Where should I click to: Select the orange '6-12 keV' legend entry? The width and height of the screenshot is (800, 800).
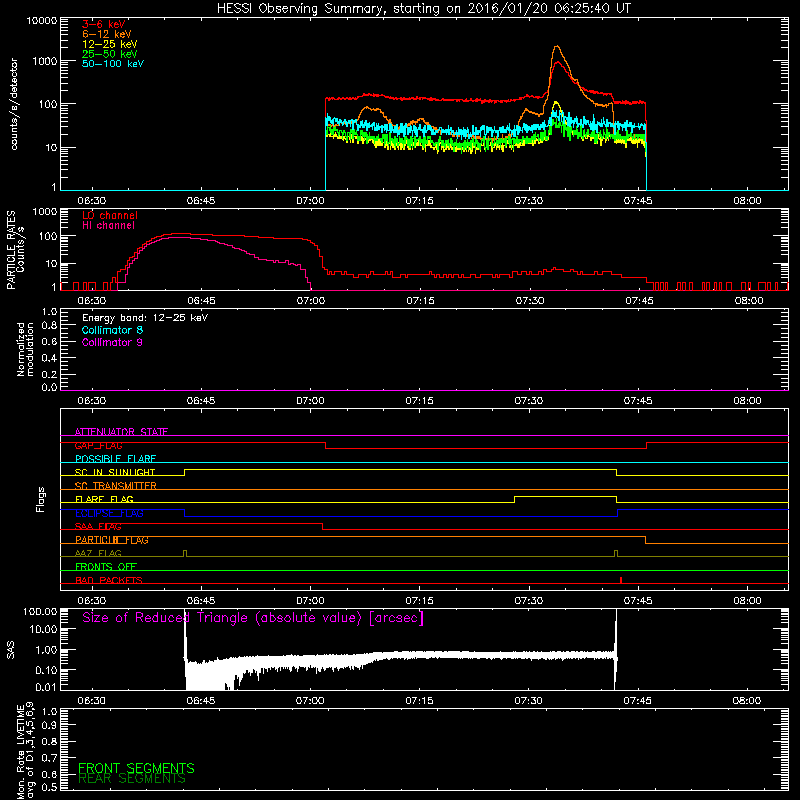pos(107,34)
